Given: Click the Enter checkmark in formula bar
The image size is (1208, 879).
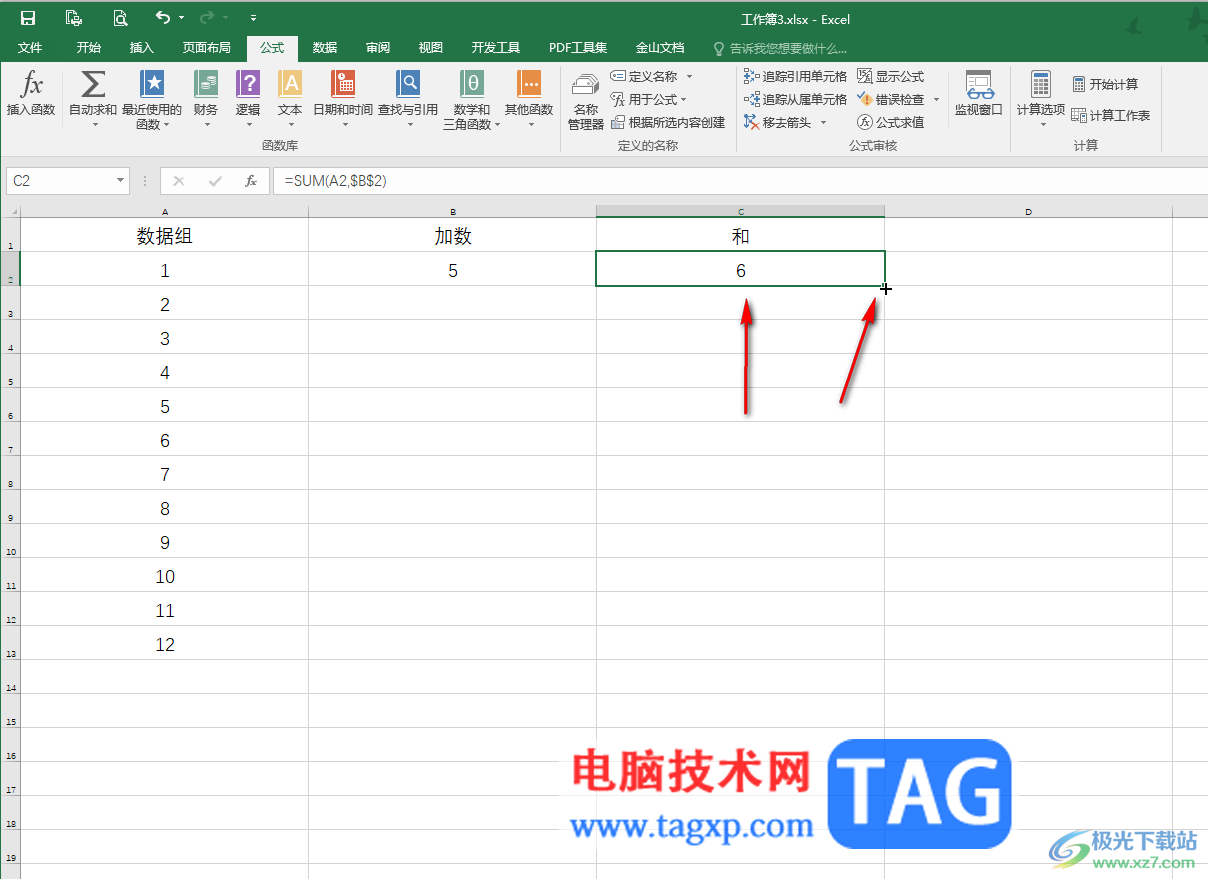Looking at the screenshot, I should (x=215, y=181).
